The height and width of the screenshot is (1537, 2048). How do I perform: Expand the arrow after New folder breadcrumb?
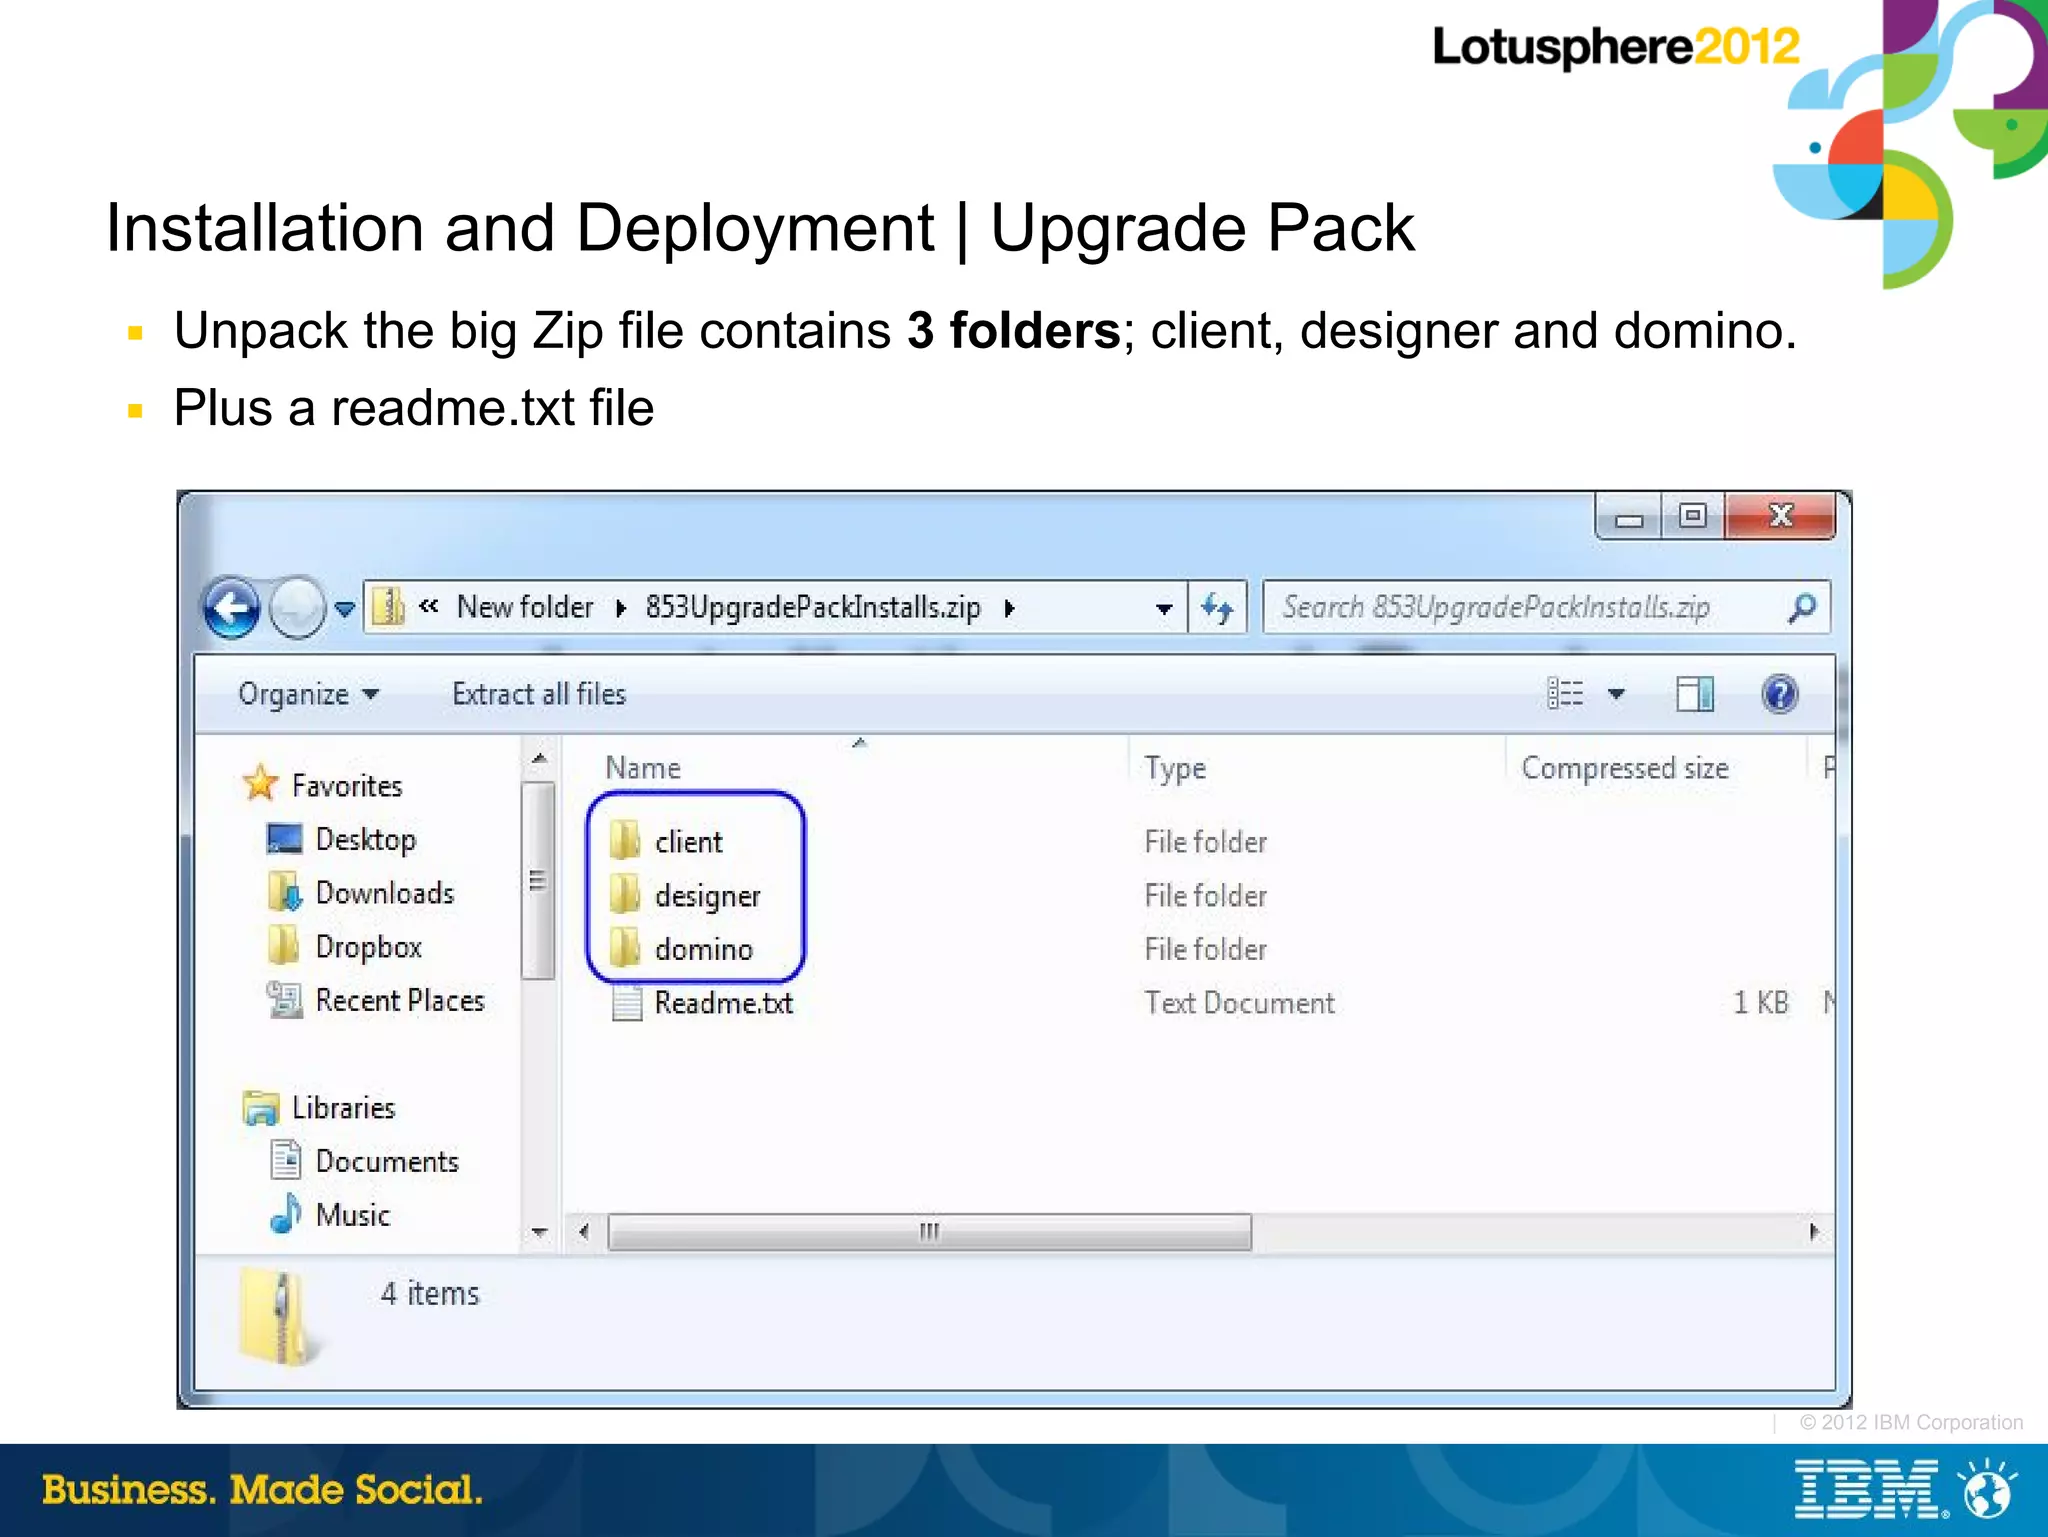click(621, 608)
